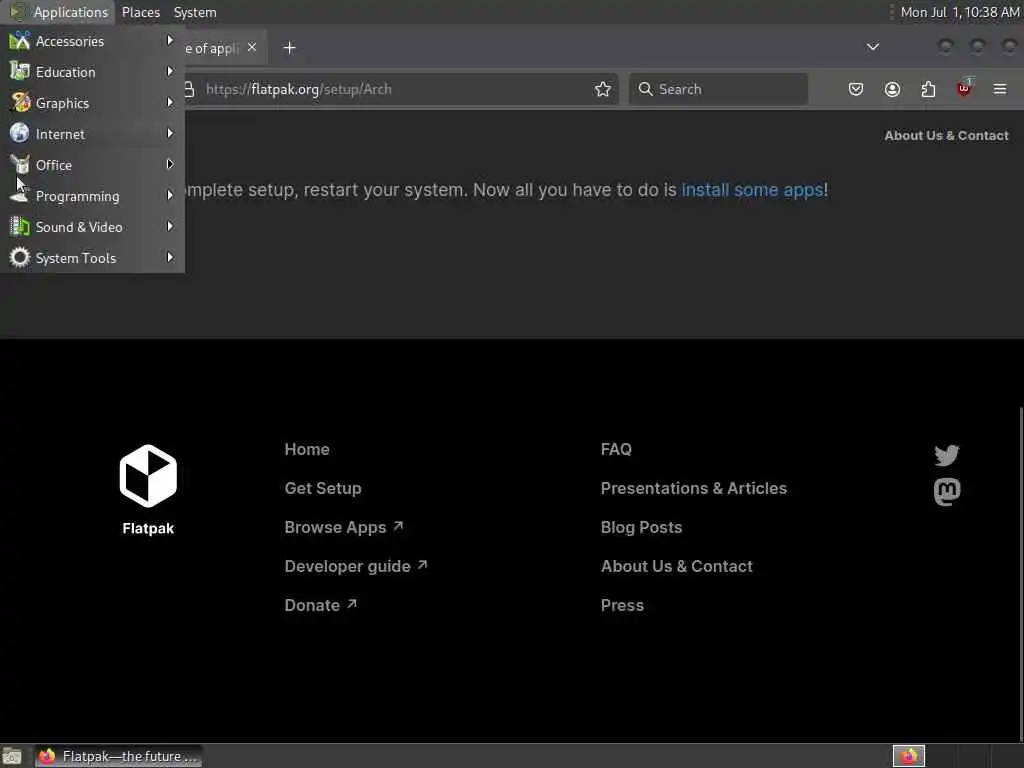1024x768 pixels.
Task: Expand the arrow next to System Tools
Action: [170, 257]
